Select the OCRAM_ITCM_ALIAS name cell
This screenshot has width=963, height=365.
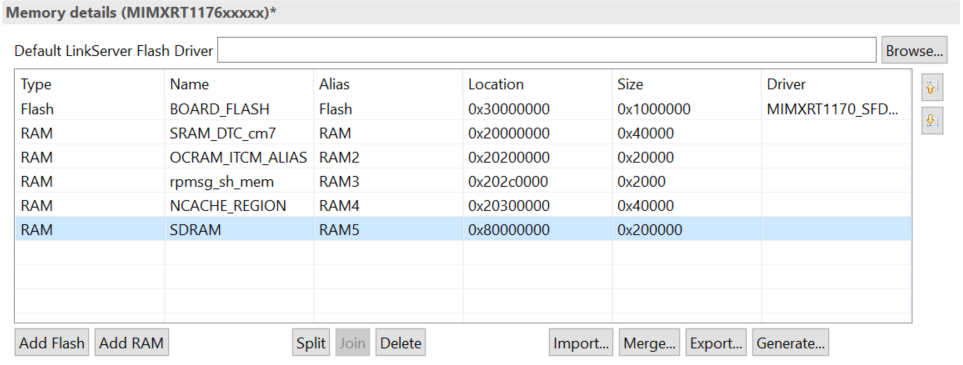[239, 157]
